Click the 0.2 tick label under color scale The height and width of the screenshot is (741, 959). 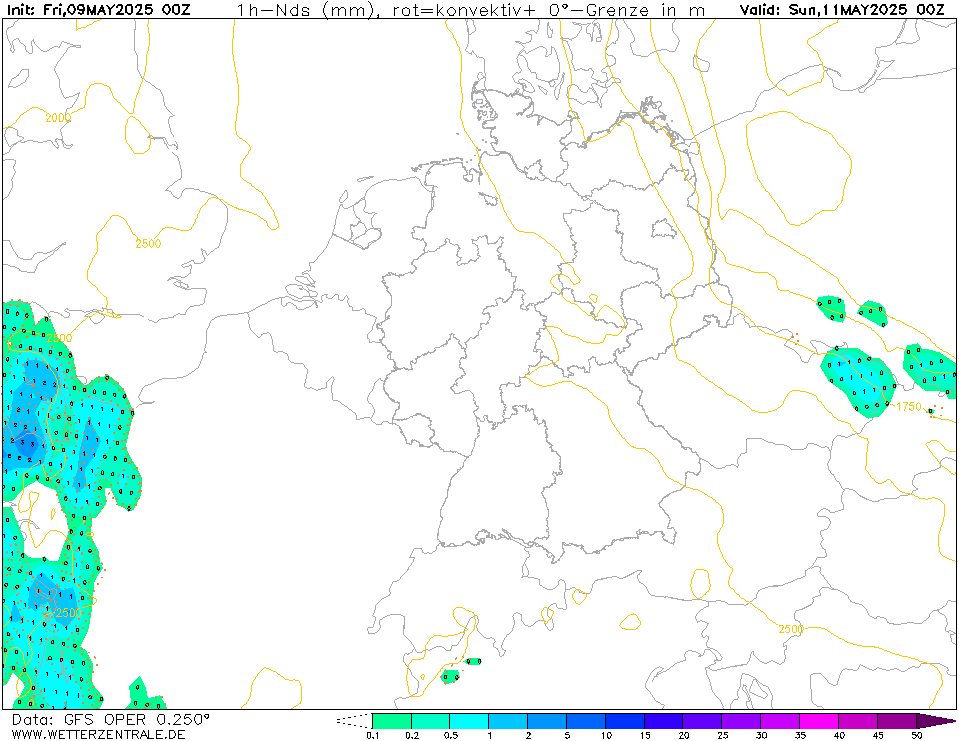point(412,735)
